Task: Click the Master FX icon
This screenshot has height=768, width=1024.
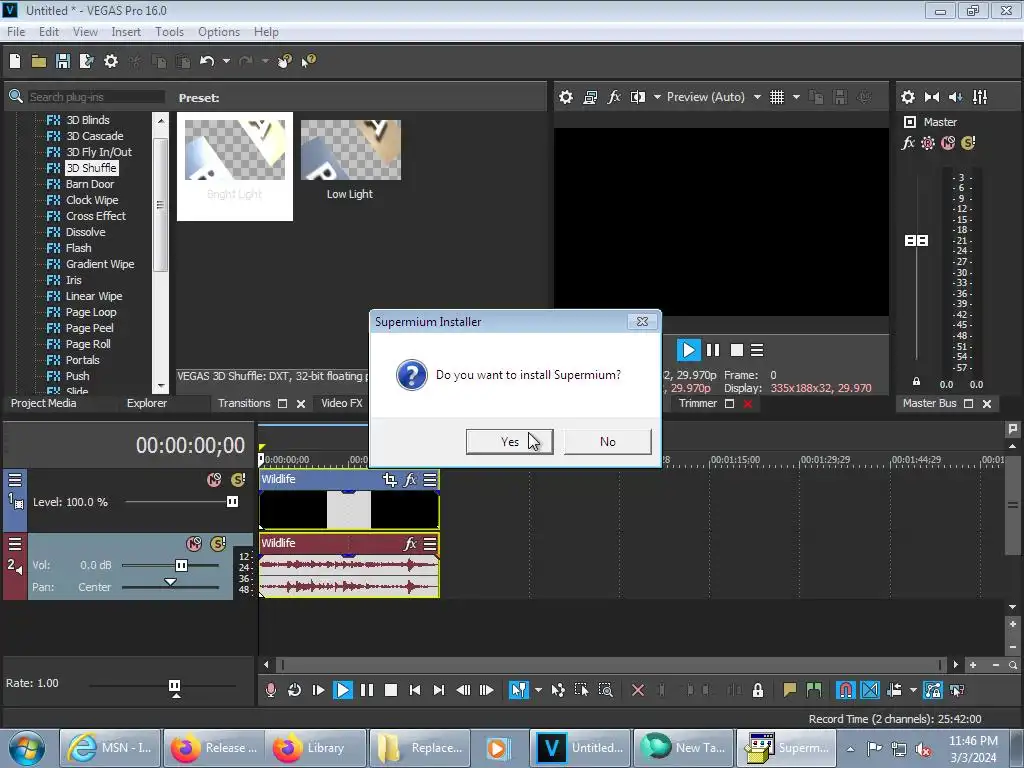Action: pos(908,143)
